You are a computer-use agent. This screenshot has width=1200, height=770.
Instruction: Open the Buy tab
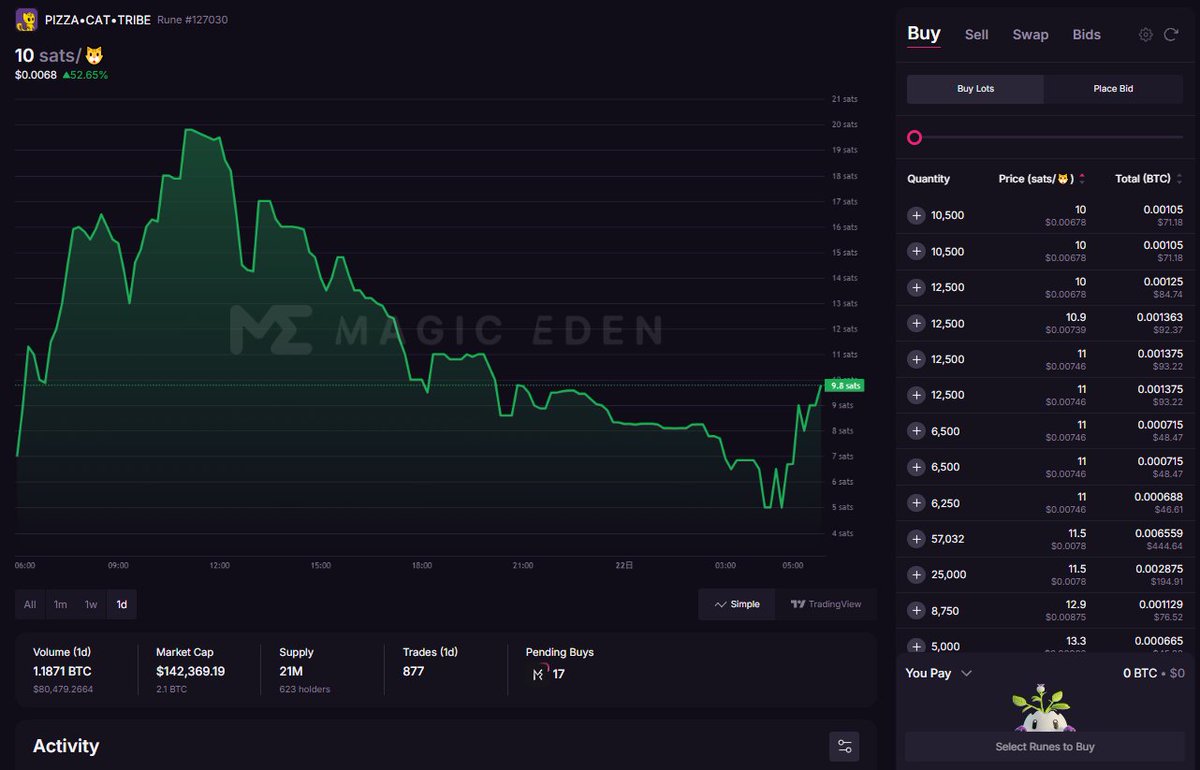923,34
